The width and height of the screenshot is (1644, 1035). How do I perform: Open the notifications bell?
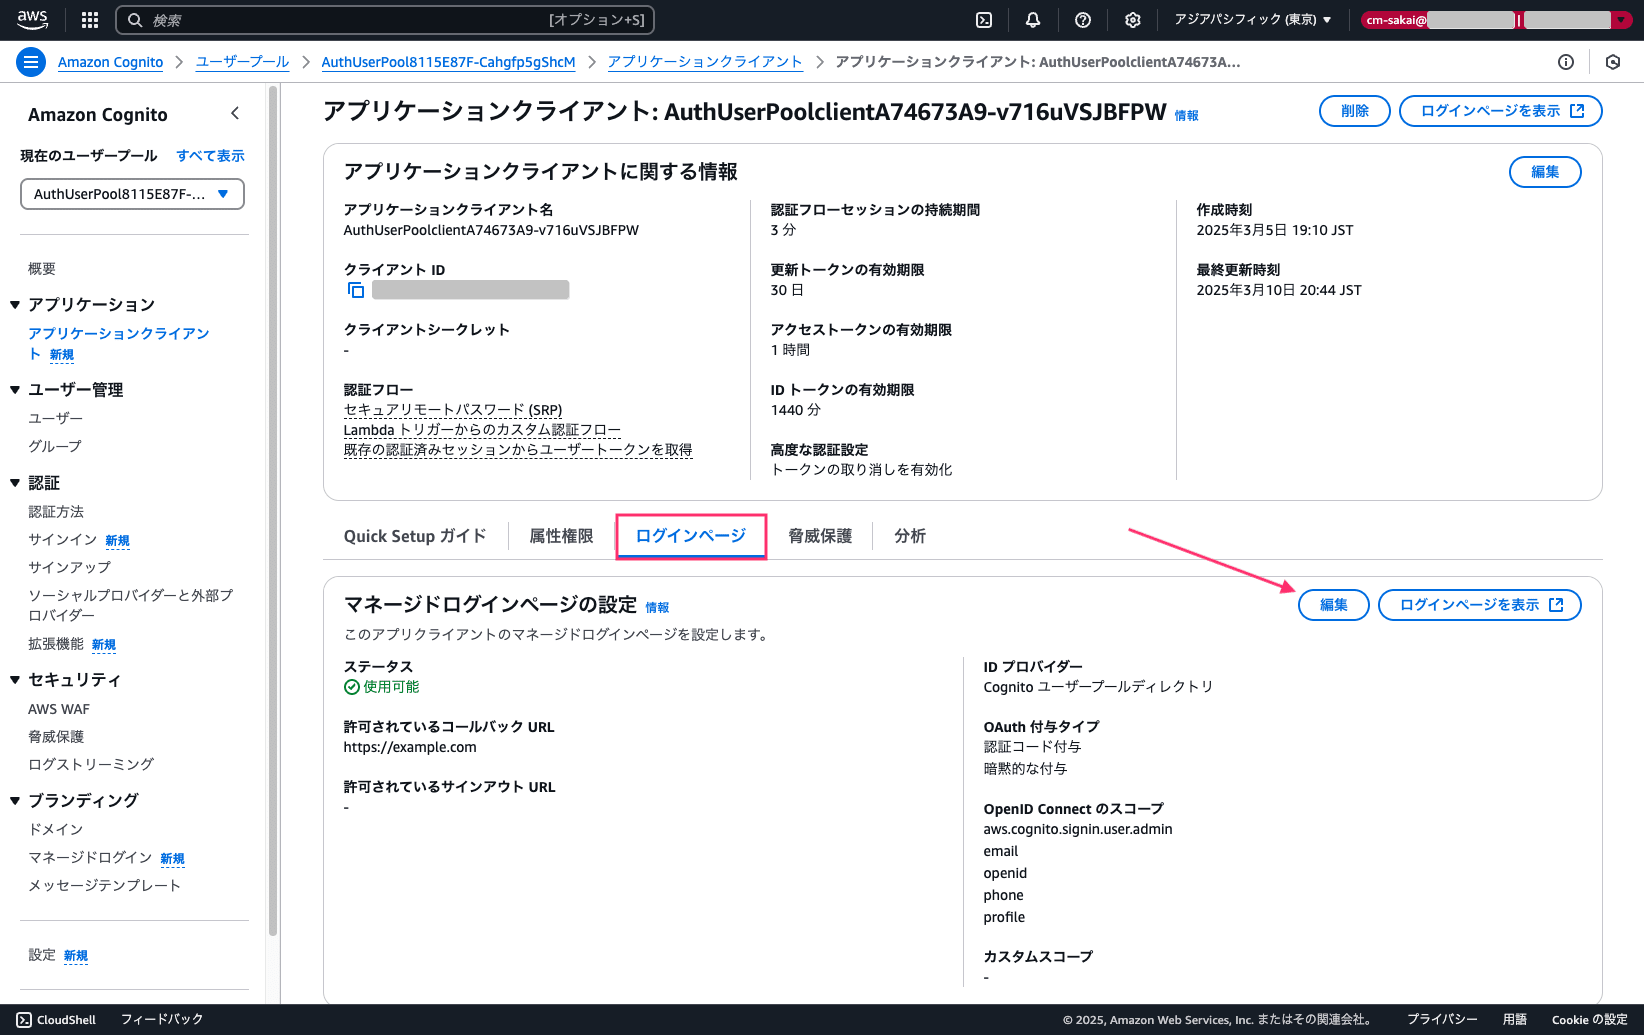point(1033,20)
